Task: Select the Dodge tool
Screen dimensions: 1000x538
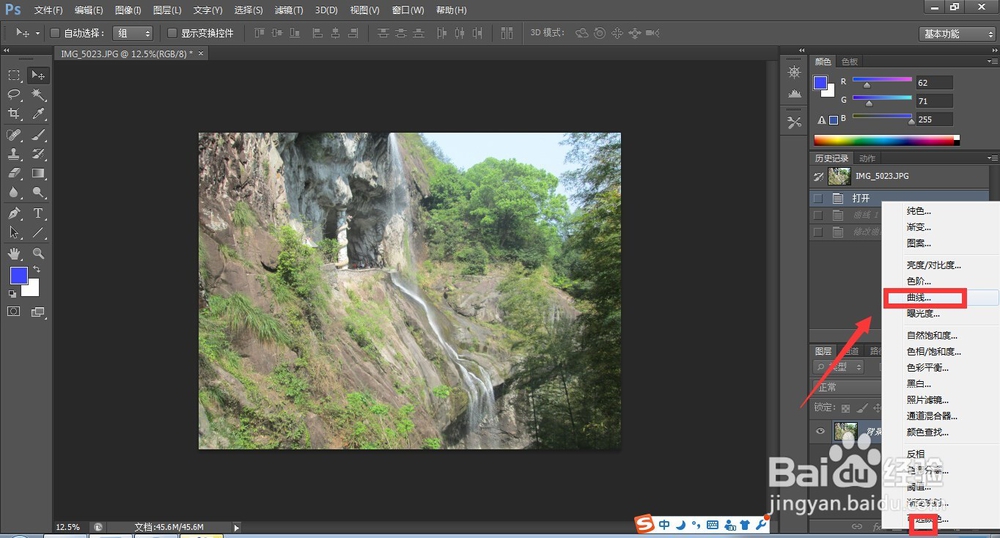Action: pyautogui.click(x=38, y=192)
